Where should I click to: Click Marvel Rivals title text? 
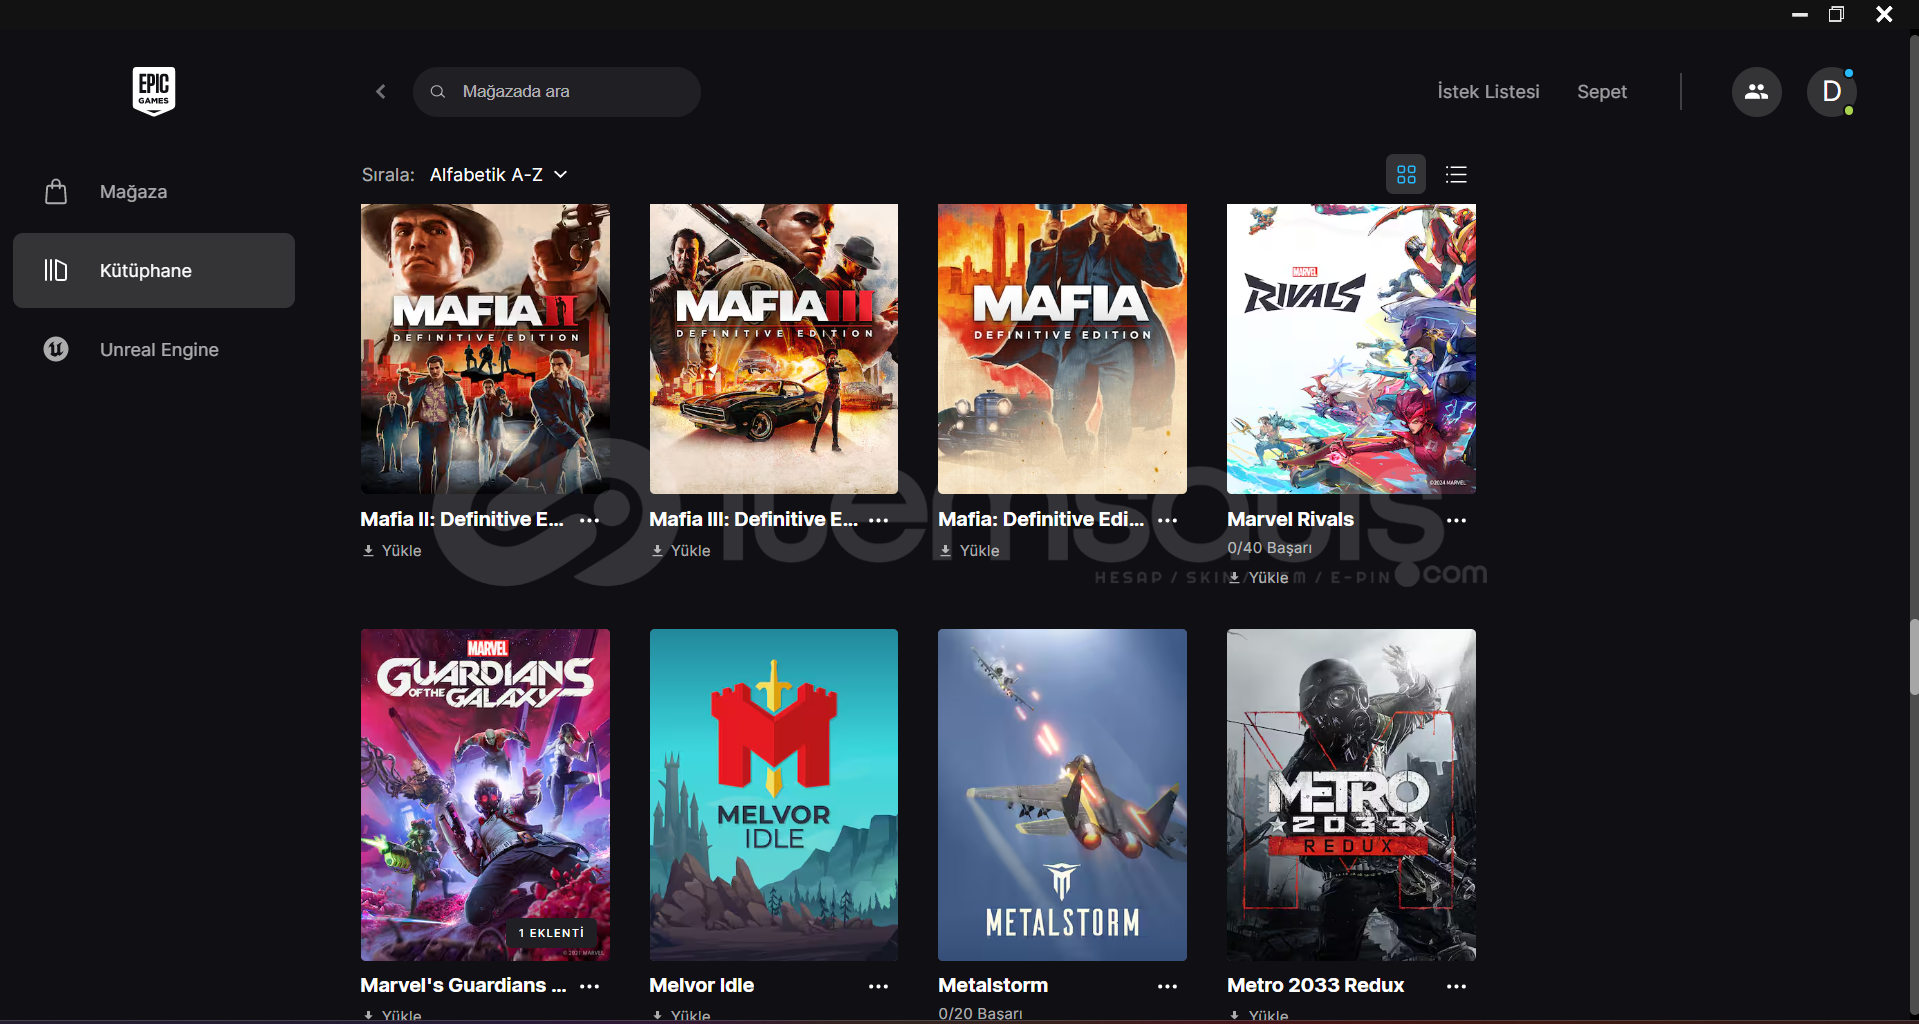click(1290, 520)
